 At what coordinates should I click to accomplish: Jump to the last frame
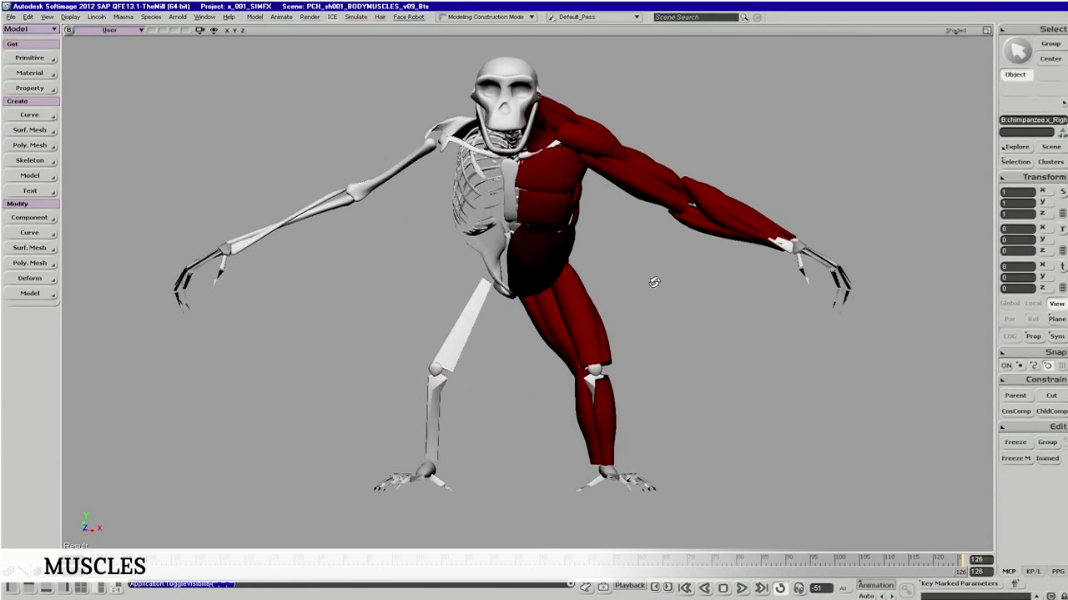(761, 589)
